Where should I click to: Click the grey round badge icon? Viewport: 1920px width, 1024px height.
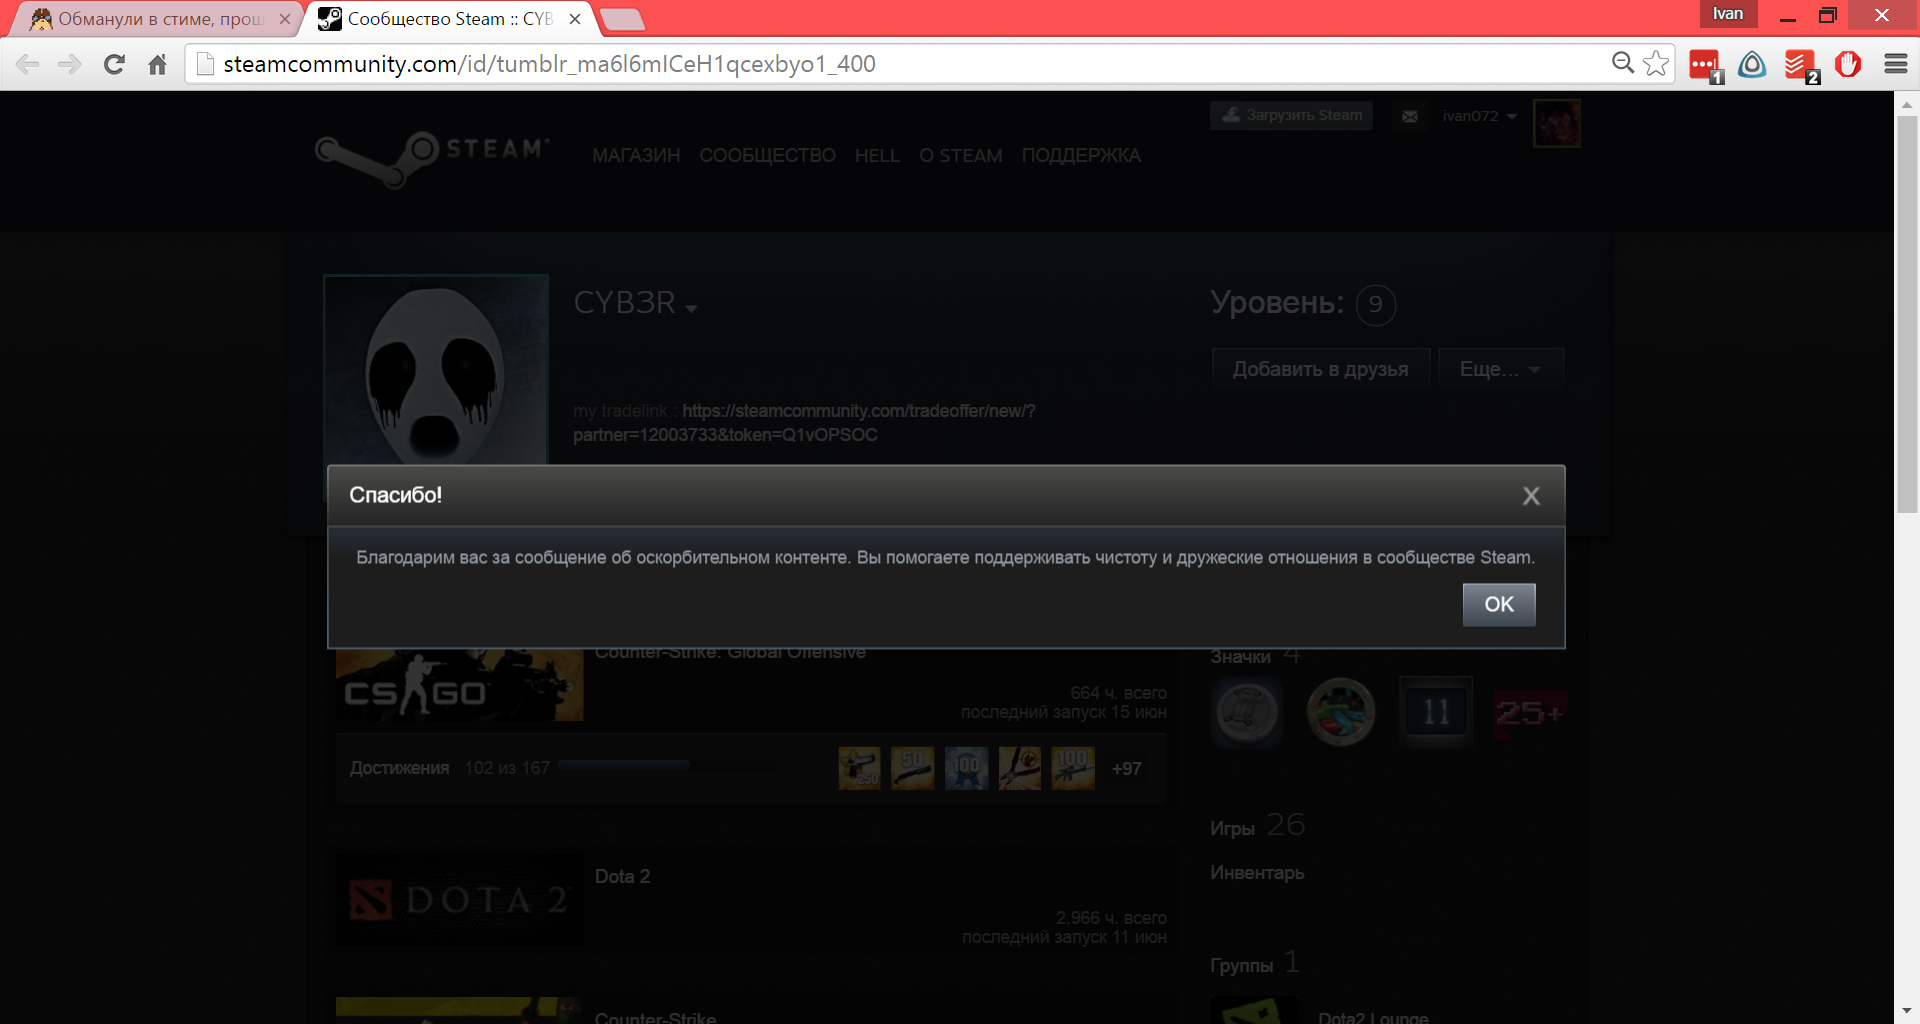1247,712
